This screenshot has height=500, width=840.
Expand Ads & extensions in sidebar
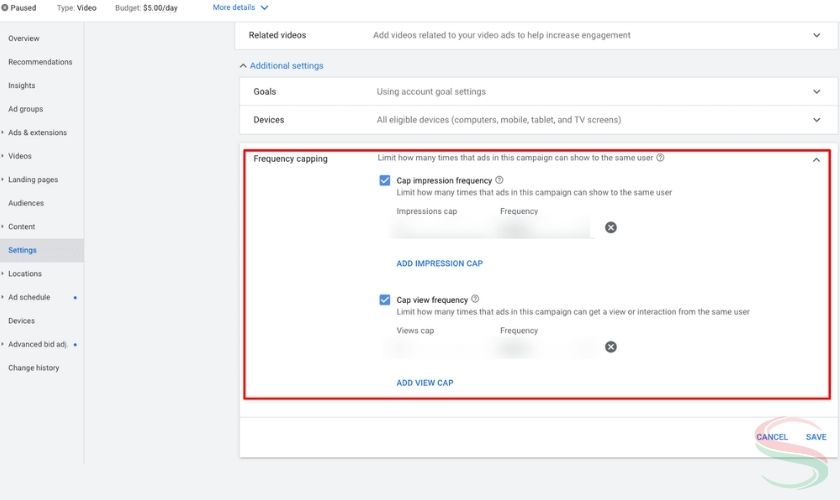(x=2, y=132)
